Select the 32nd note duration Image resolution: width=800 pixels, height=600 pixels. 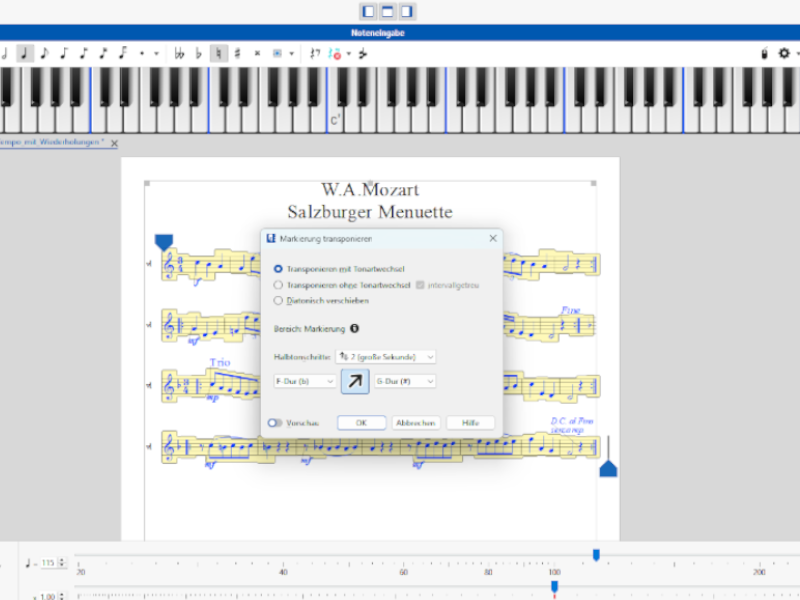84,53
